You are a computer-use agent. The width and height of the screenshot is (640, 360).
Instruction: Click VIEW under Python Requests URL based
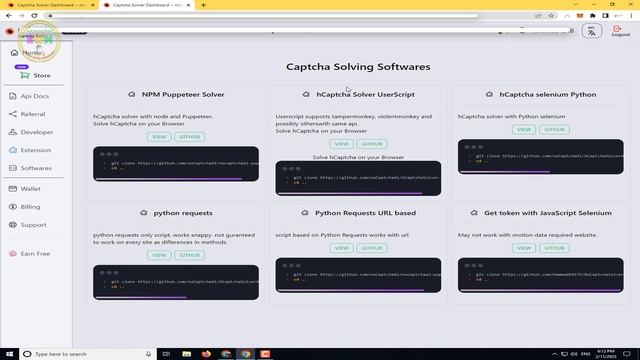click(342, 248)
